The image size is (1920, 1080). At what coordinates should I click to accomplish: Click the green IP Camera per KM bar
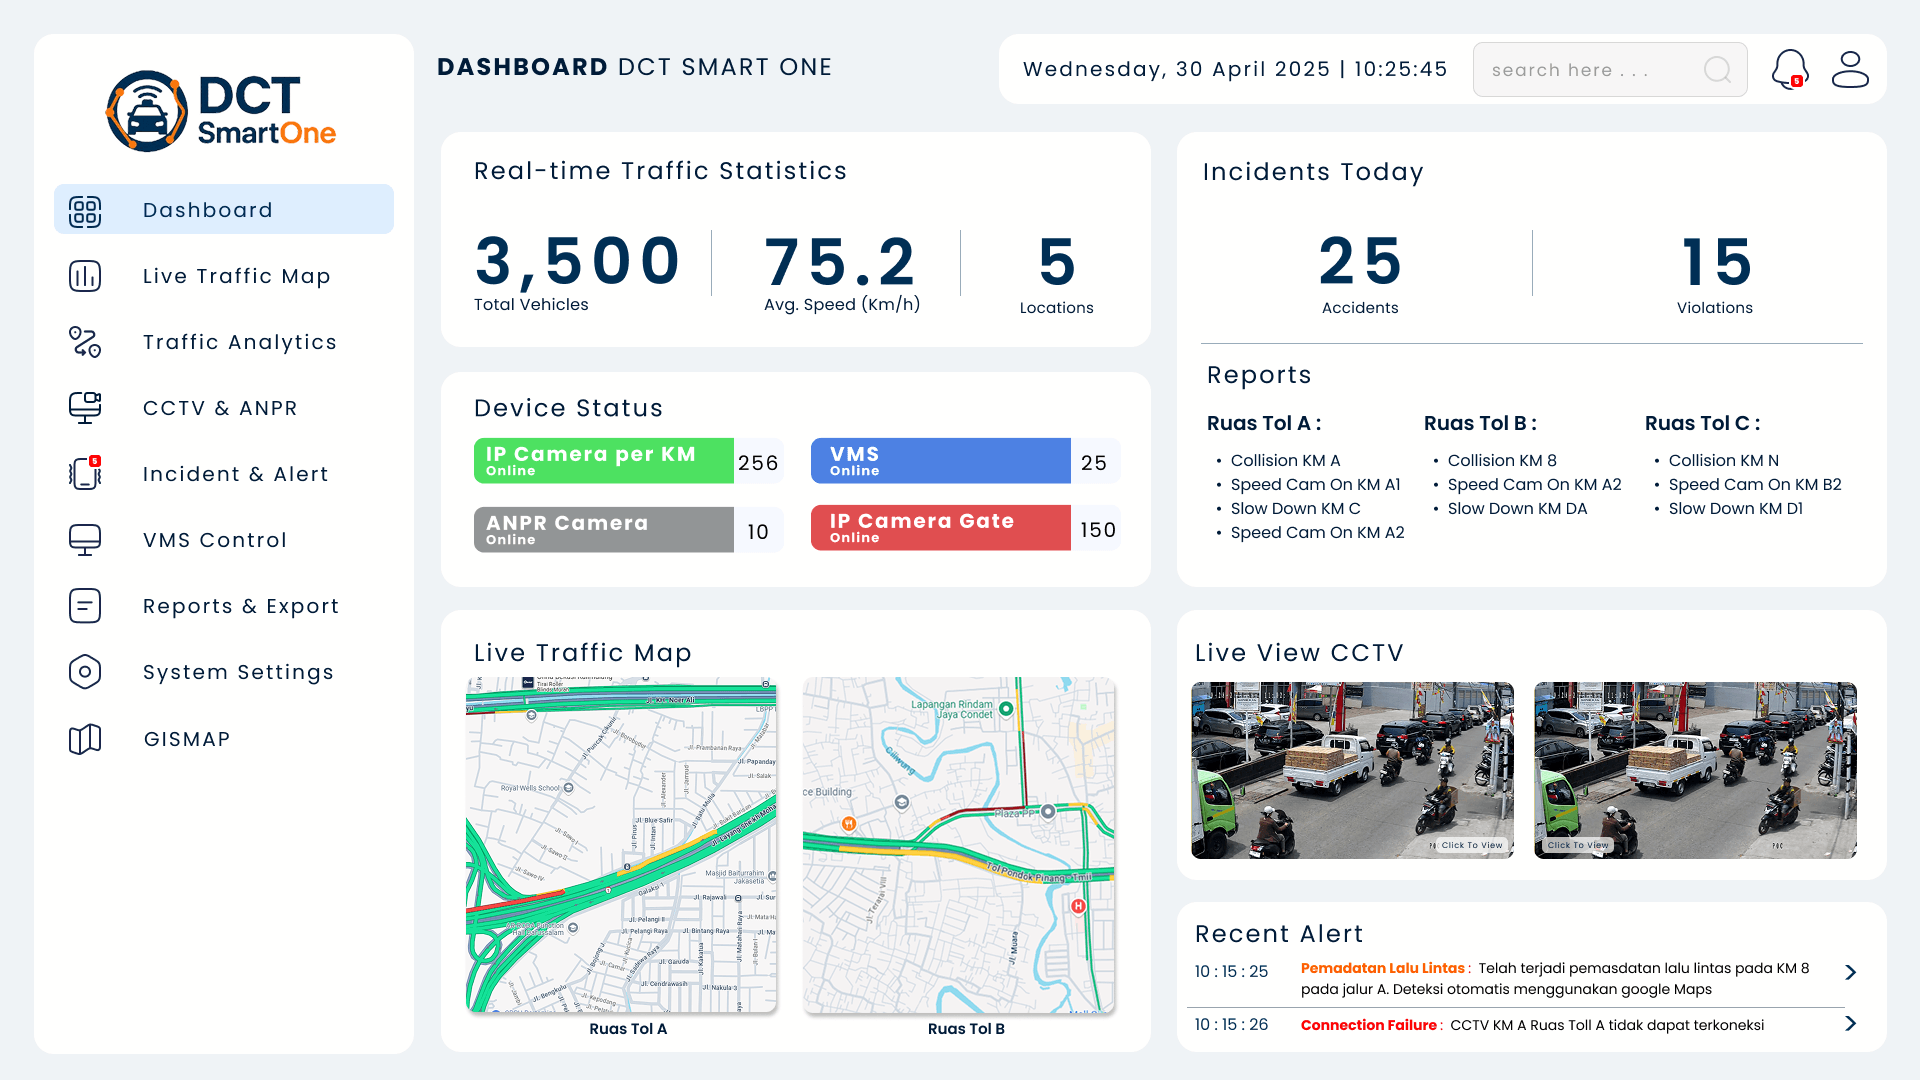(x=603, y=461)
